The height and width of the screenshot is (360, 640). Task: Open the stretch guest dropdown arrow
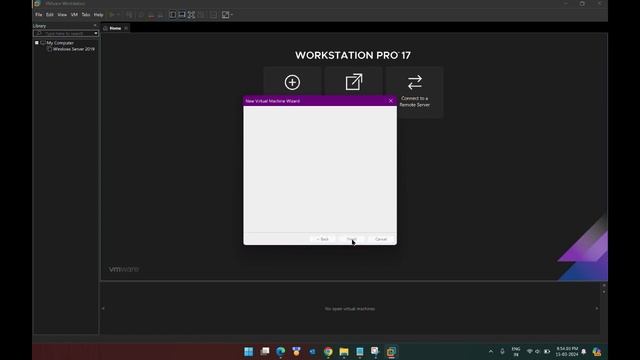232,15
